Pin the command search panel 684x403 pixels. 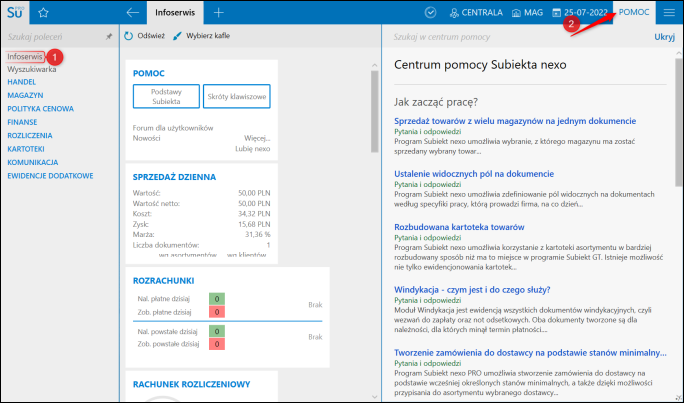point(109,37)
